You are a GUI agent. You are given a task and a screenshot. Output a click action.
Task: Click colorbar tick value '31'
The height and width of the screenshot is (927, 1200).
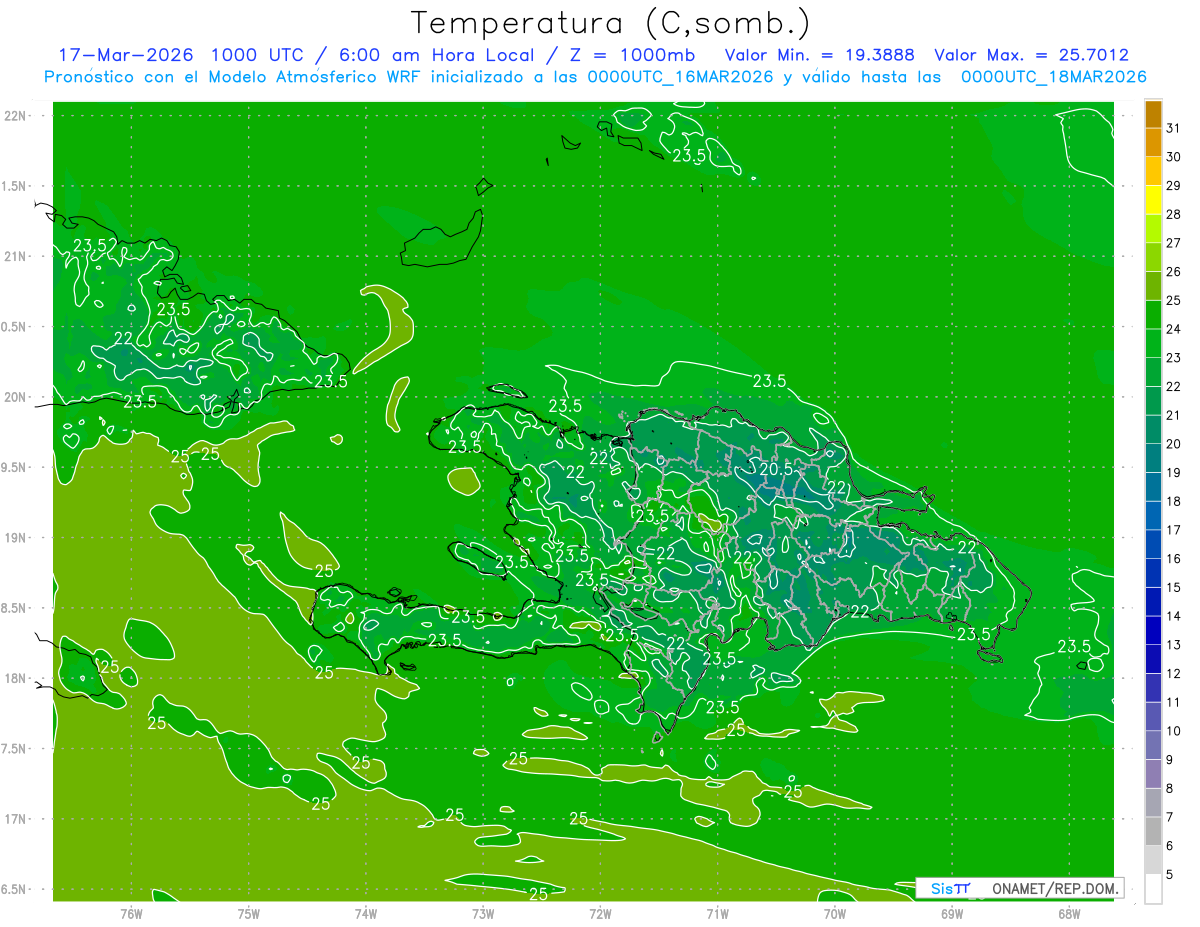click(1173, 128)
